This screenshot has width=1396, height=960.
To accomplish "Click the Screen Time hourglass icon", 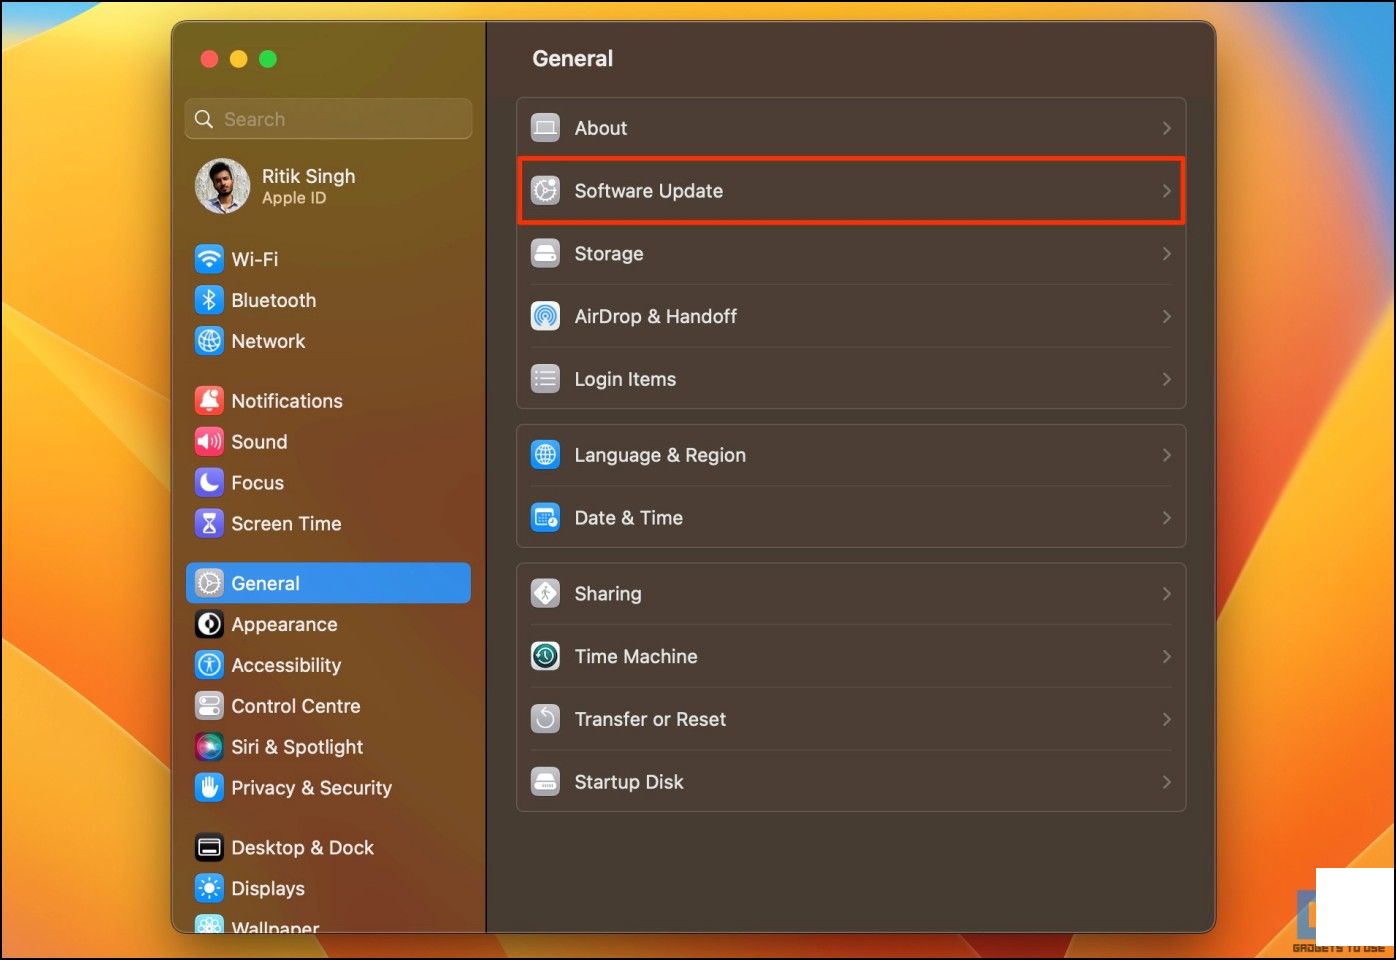I will [209, 524].
